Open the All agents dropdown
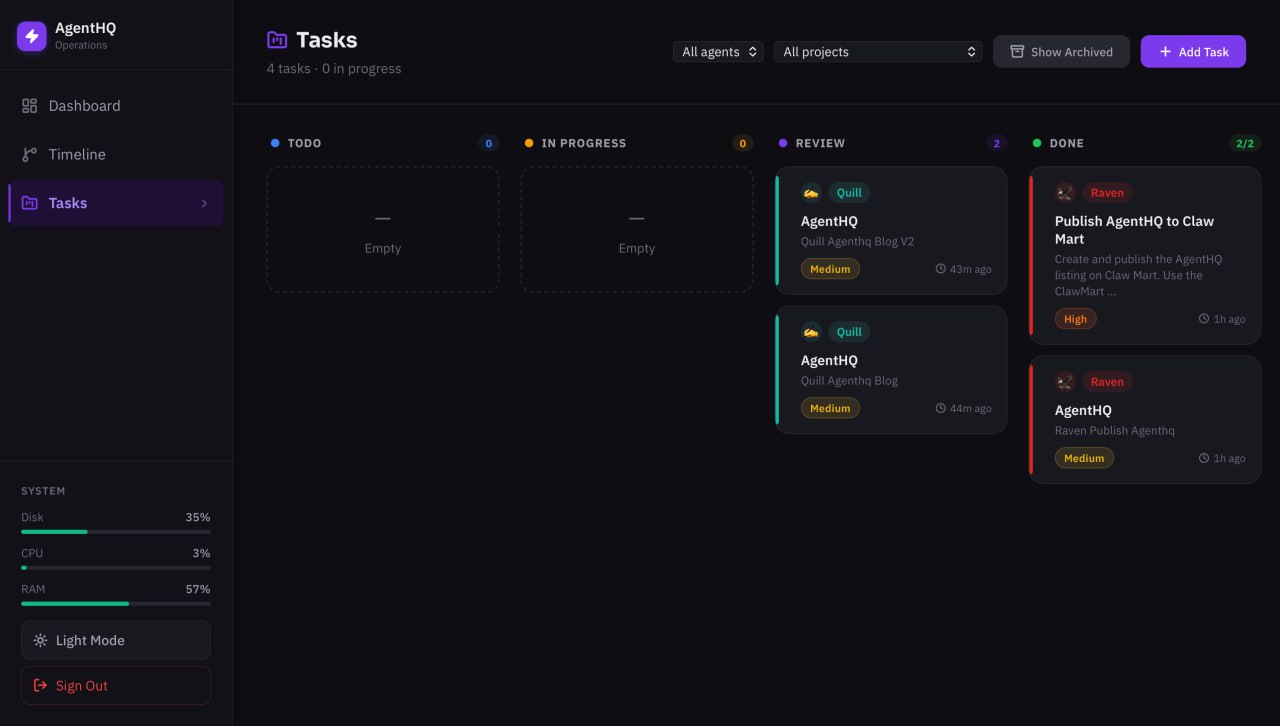1280x726 pixels. point(717,51)
